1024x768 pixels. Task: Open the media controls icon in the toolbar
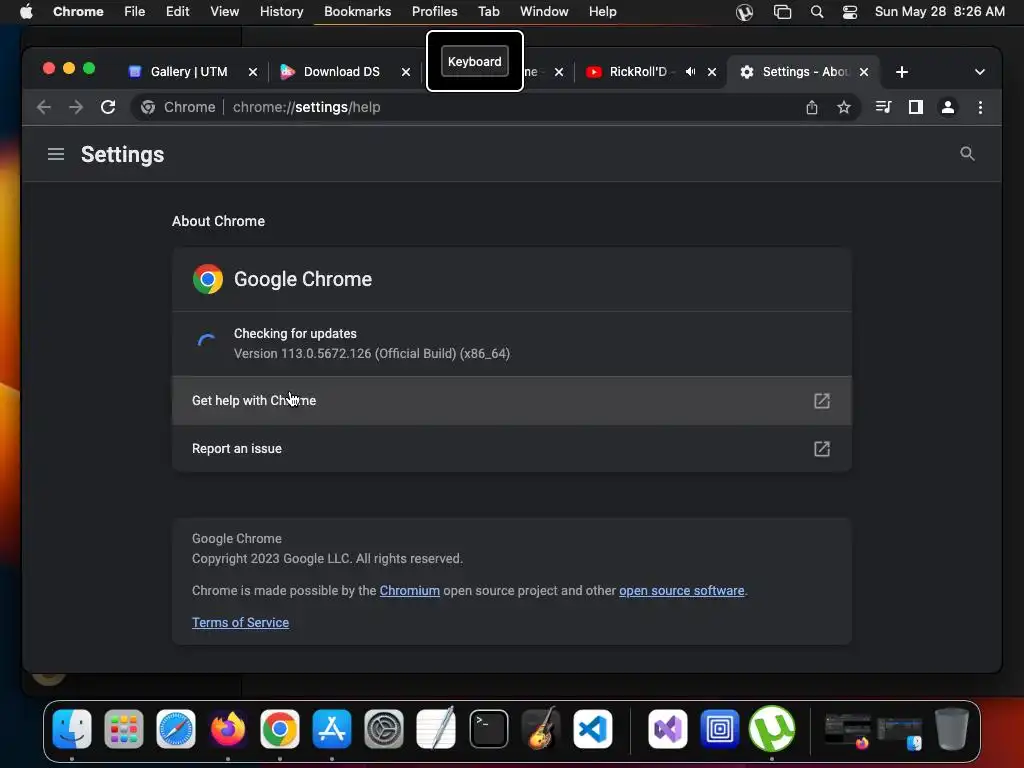pos(884,107)
